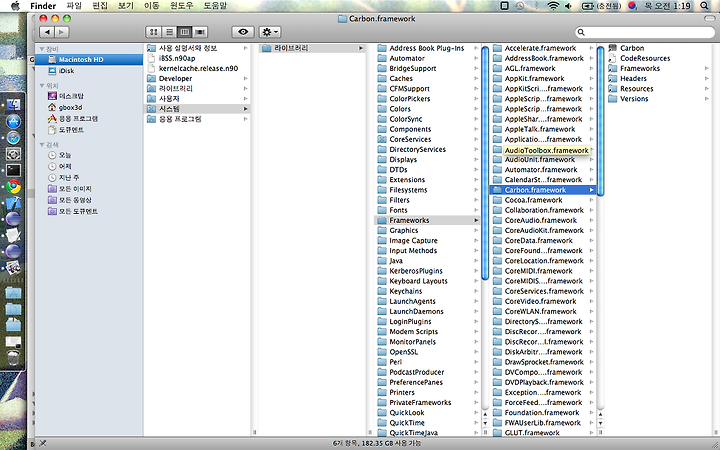
Task: Select Foundation.framework
Action: point(543,413)
